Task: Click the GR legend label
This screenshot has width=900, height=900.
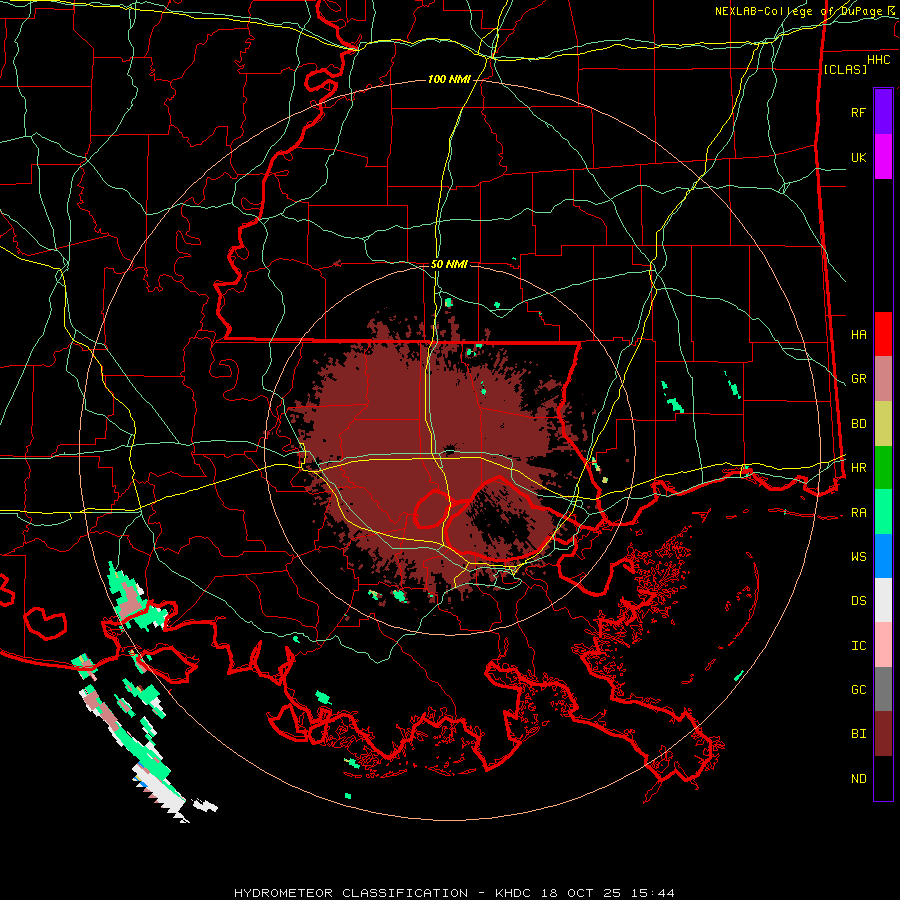Action: pyautogui.click(x=858, y=379)
